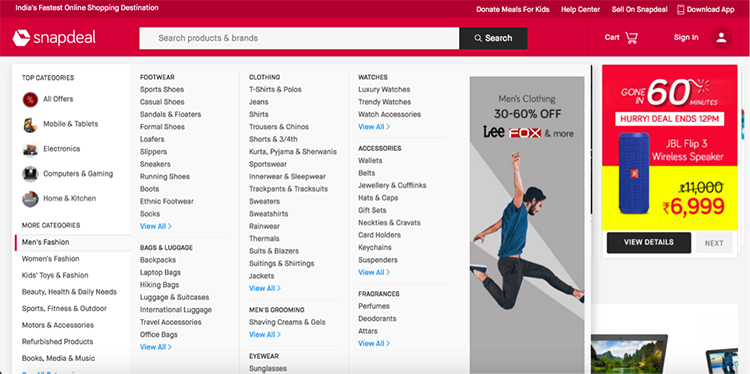750x374 pixels.
Task: Focus the Search products & brands field
Action: pyautogui.click(x=299, y=38)
